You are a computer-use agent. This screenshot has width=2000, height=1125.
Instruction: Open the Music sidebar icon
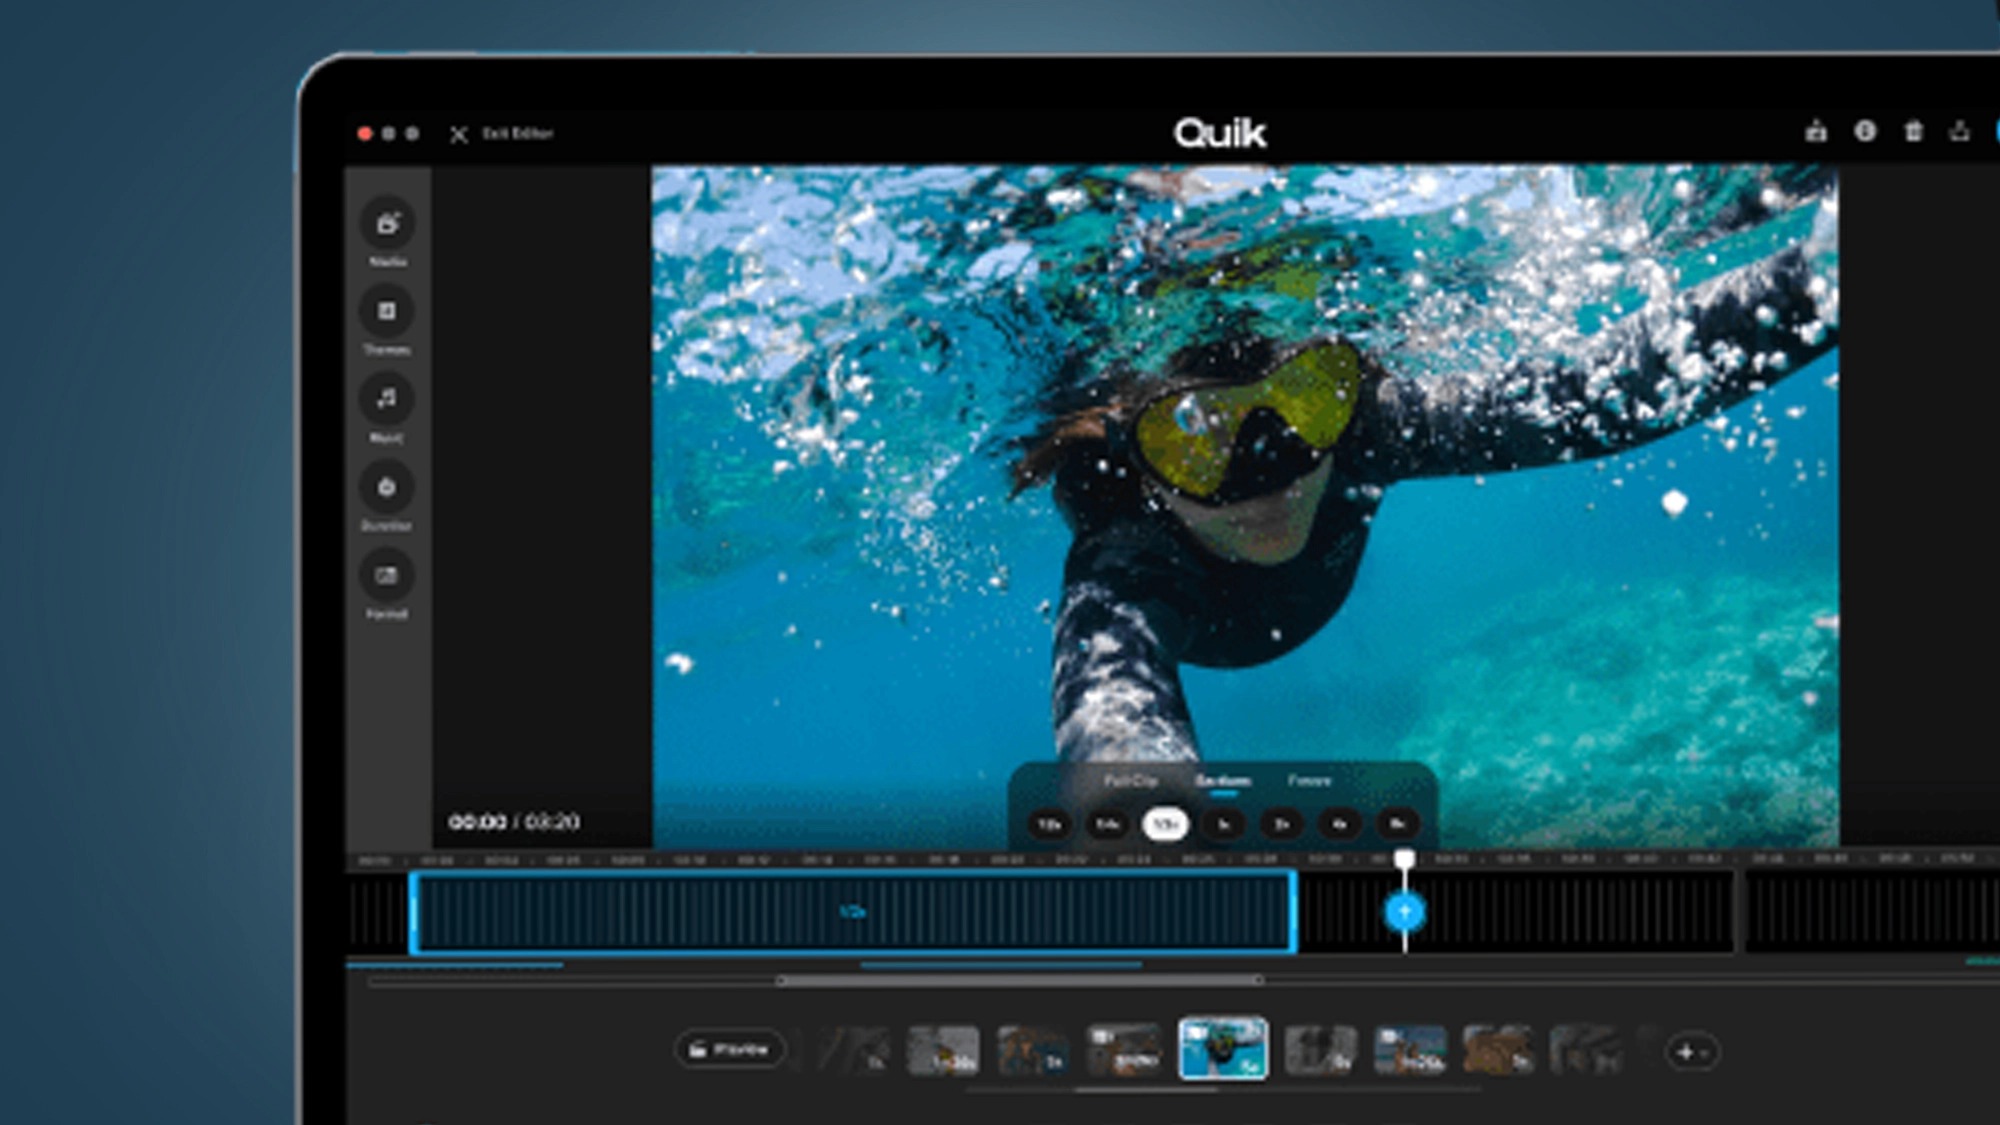point(387,400)
